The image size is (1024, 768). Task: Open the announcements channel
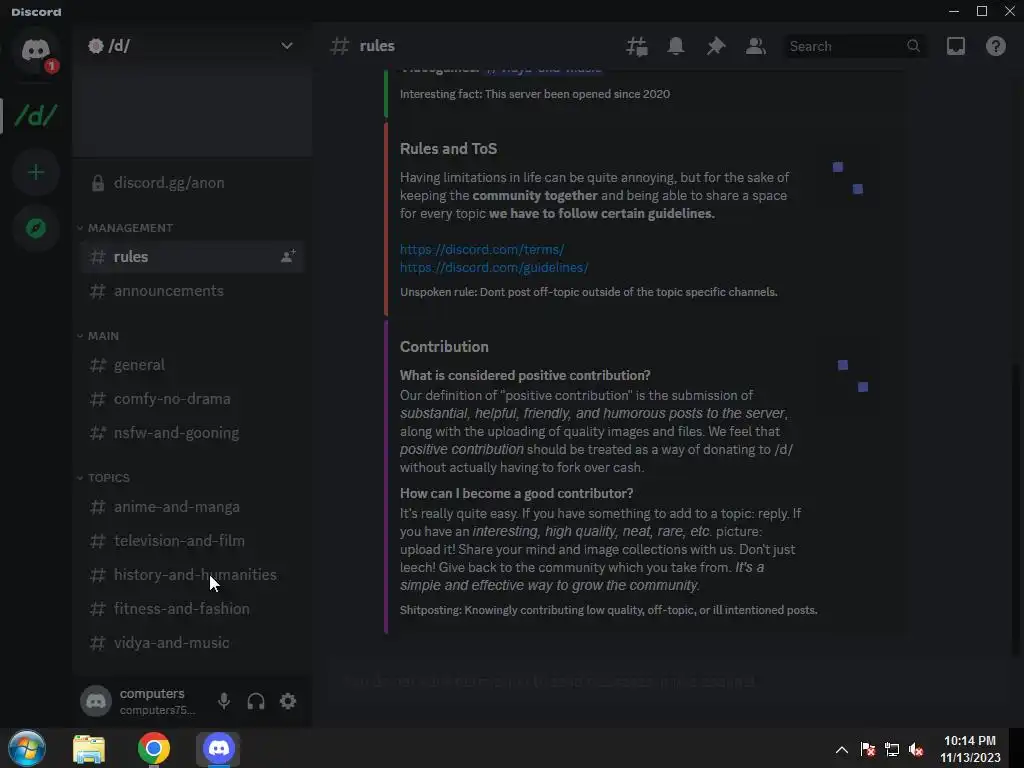192,291
